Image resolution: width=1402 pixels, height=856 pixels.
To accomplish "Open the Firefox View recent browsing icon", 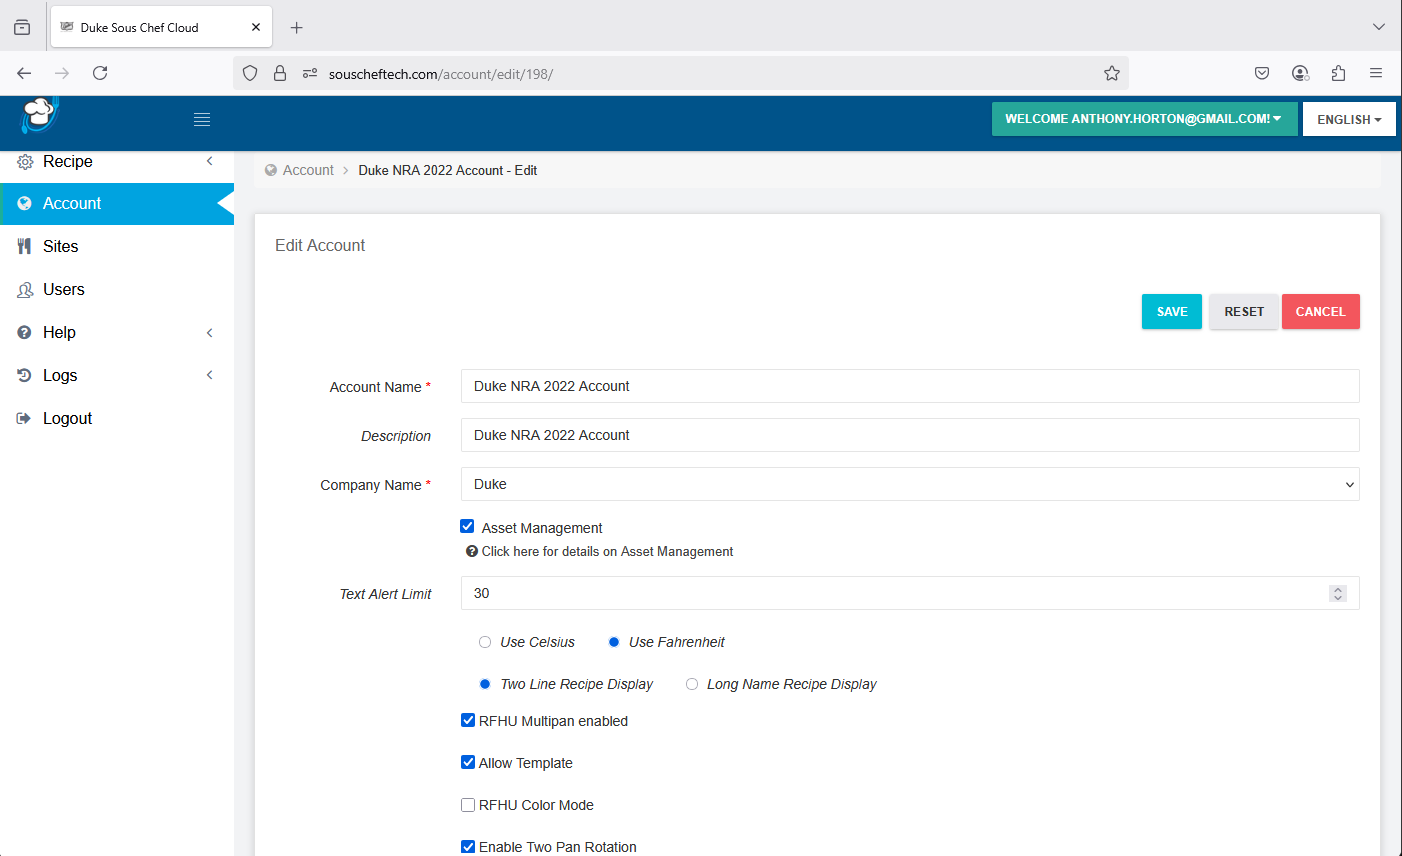I will click(22, 27).
